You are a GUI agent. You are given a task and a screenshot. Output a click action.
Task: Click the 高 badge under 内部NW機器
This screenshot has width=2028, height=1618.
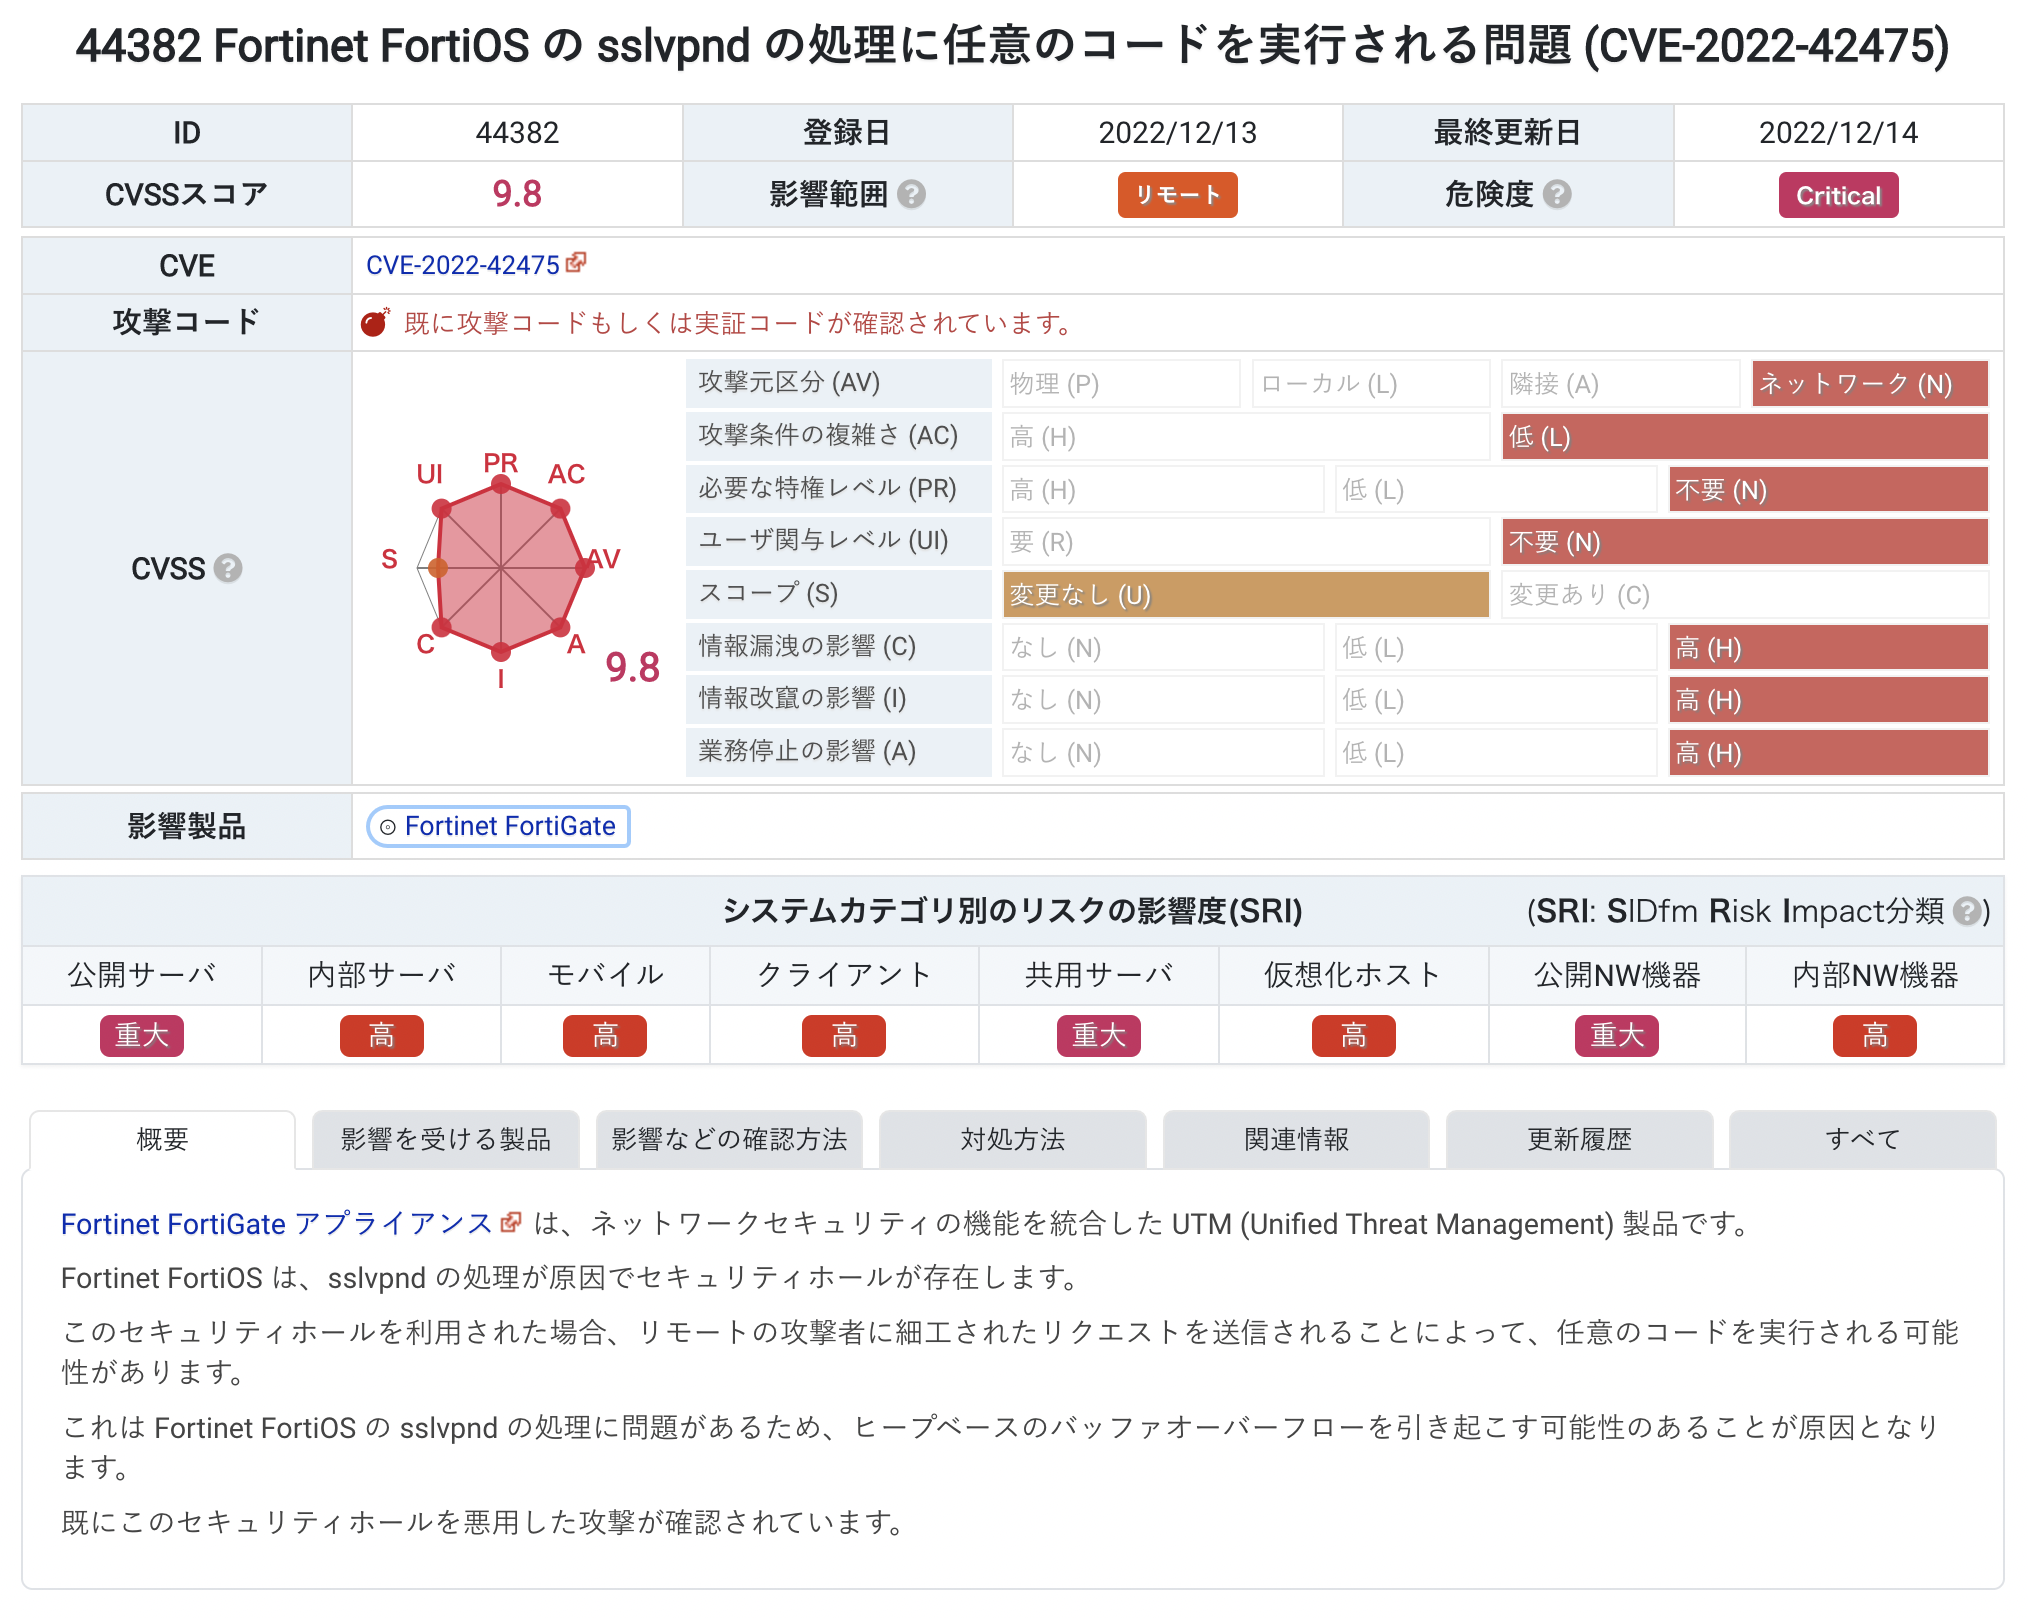click(x=1875, y=1036)
